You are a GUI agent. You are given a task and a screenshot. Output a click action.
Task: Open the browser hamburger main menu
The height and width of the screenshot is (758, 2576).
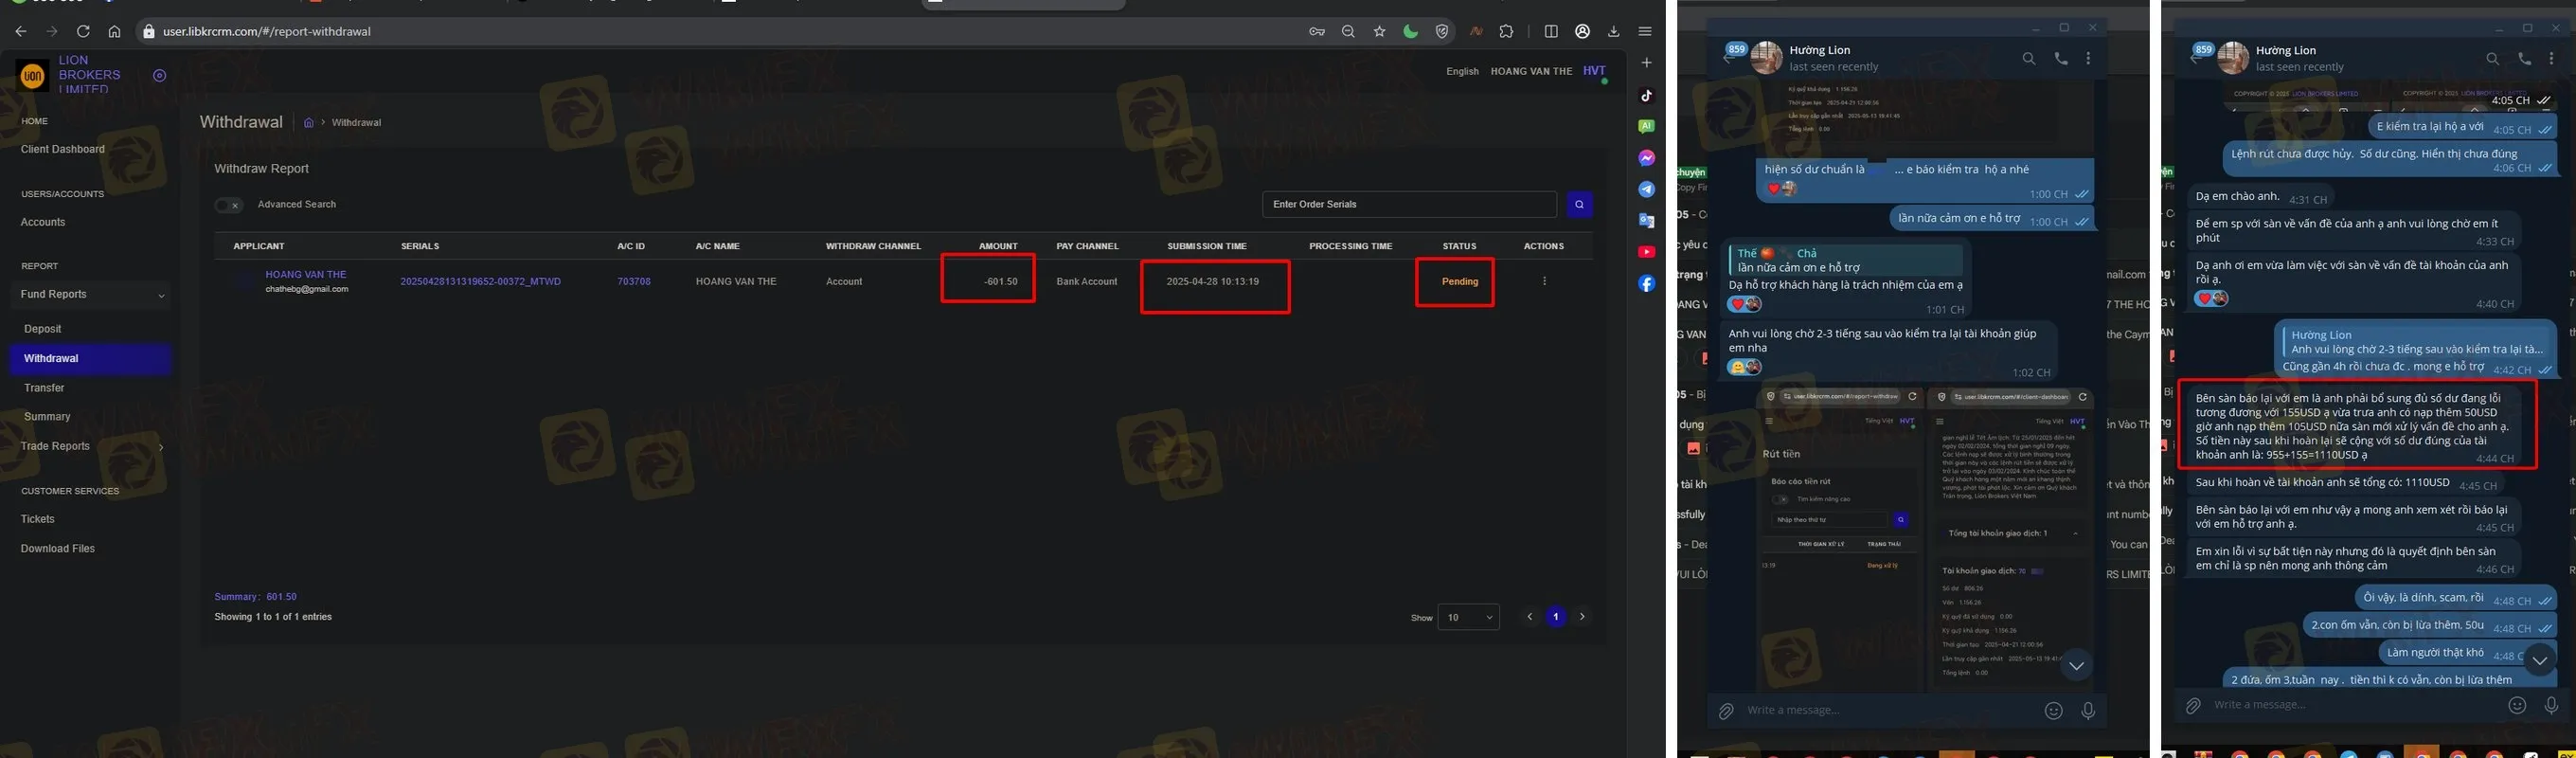pyautogui.click(x=1645, y=32)
